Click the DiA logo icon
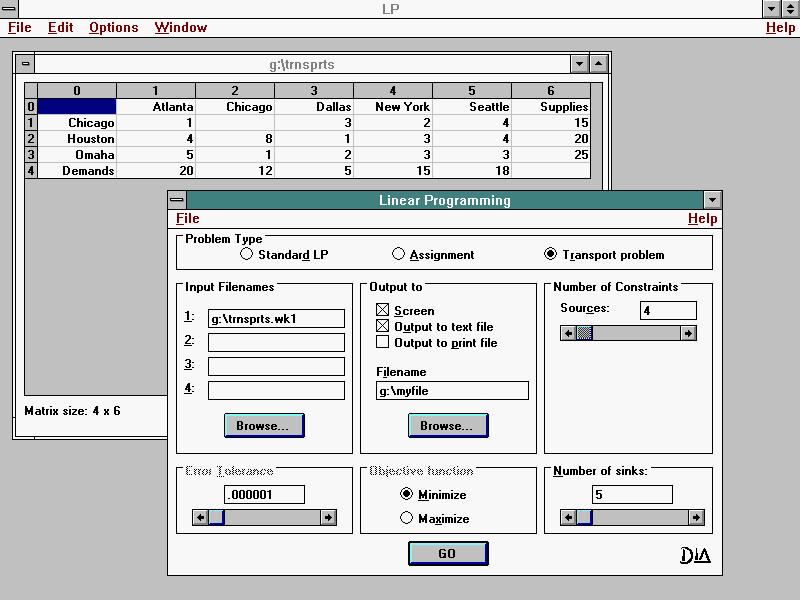This screenshot has width=800, height=600. tap(695, 555)
